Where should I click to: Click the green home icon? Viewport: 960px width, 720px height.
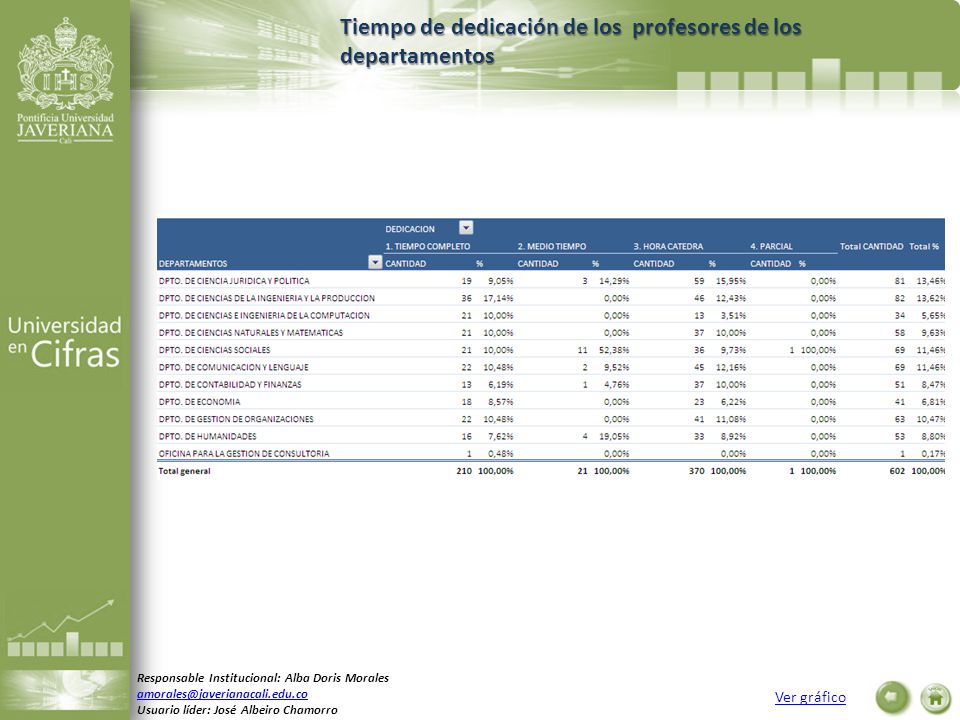tap(936, 697)
